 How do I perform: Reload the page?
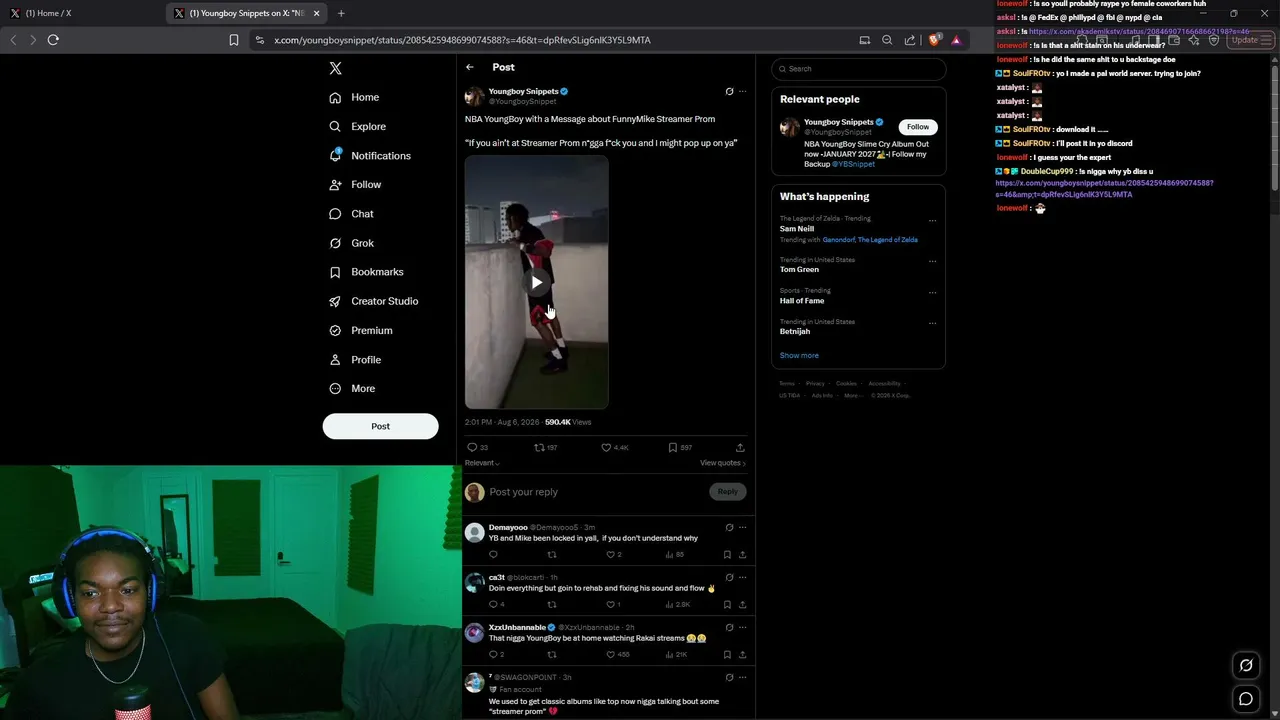coord(53,40)
